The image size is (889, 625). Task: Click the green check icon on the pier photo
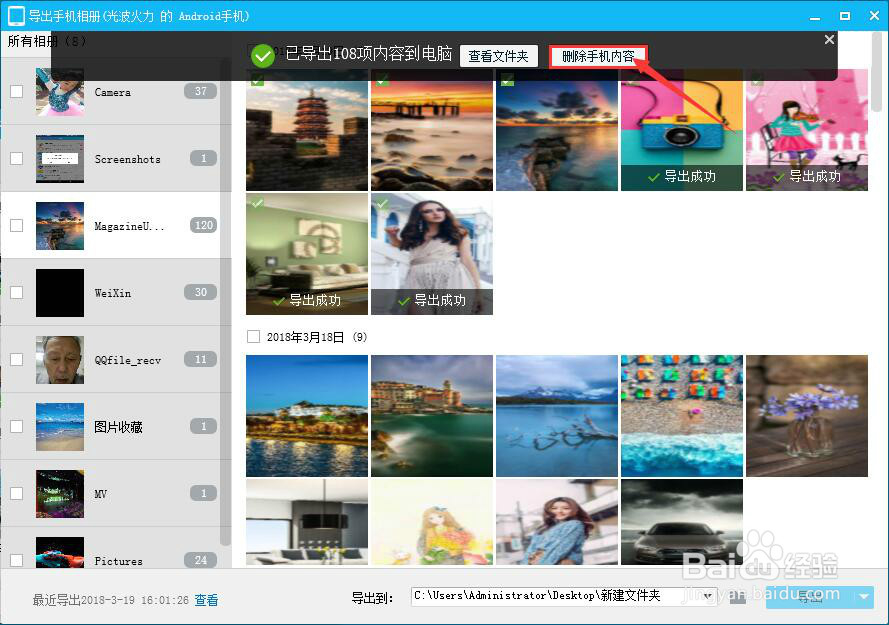click(x=382, y=82)
